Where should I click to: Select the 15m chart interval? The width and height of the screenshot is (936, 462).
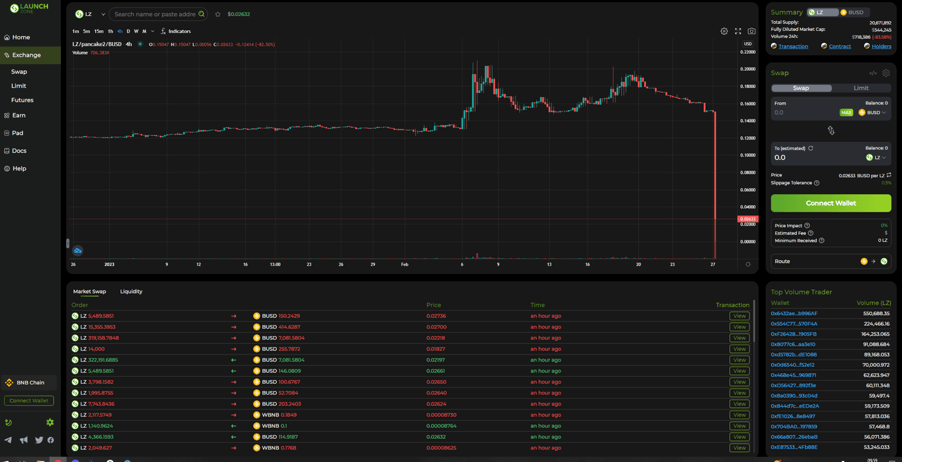(98, 31)
